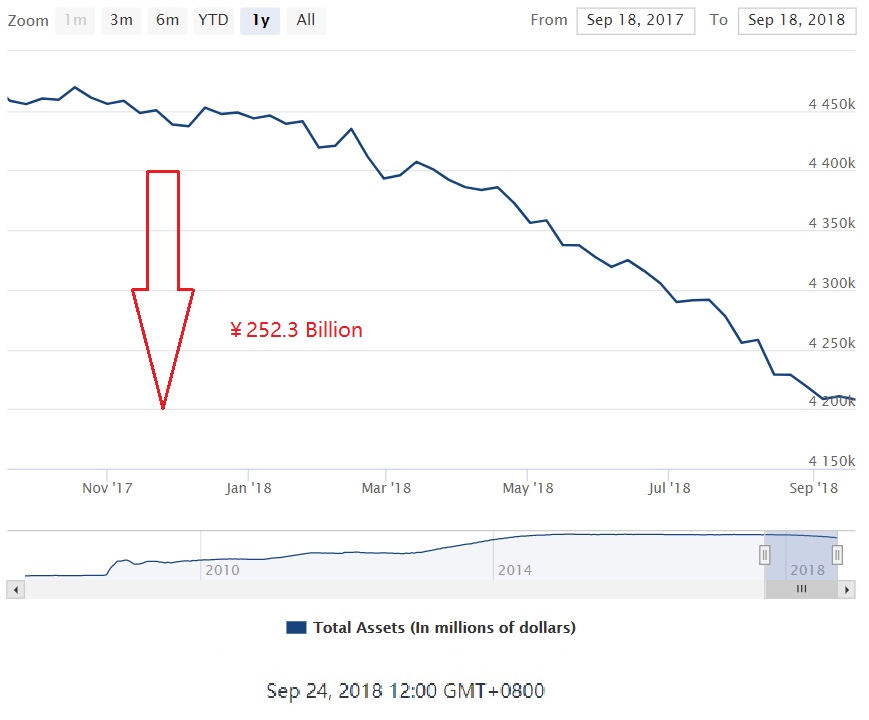Toggle the Total Assets series legend
The height and width of the screenshot is (720, 869).
(444, 628)
